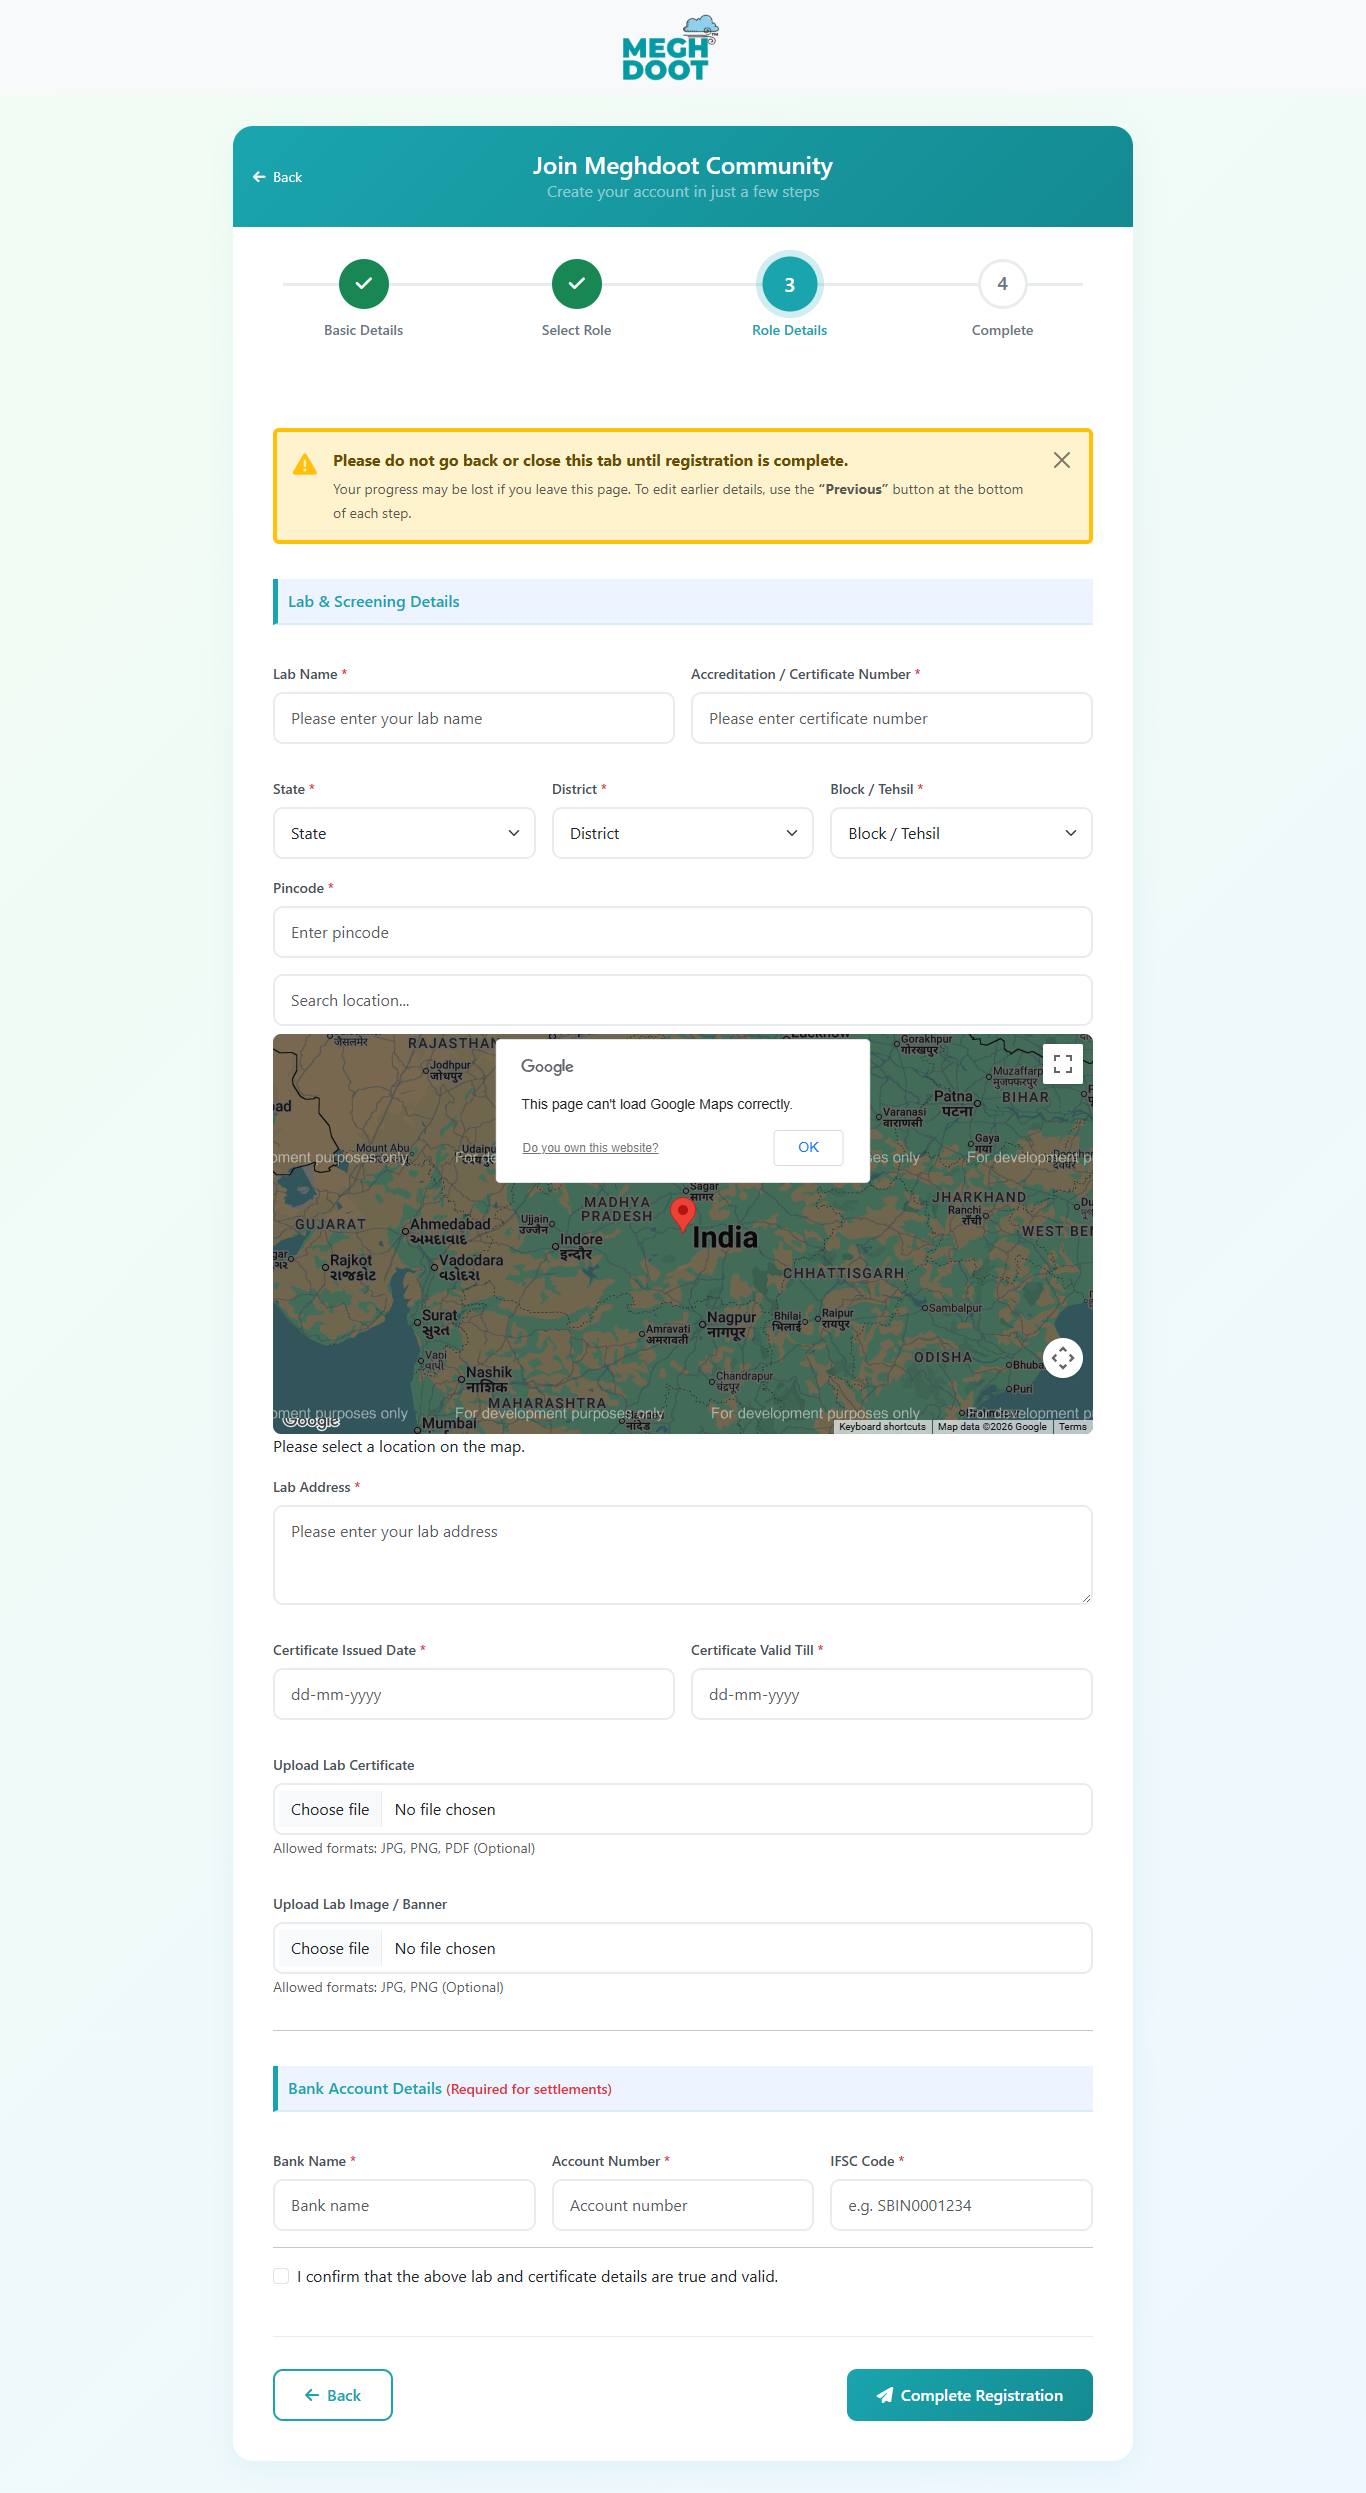Click the red map location pin
1366x2493 pixels.
coord(683,1214)
